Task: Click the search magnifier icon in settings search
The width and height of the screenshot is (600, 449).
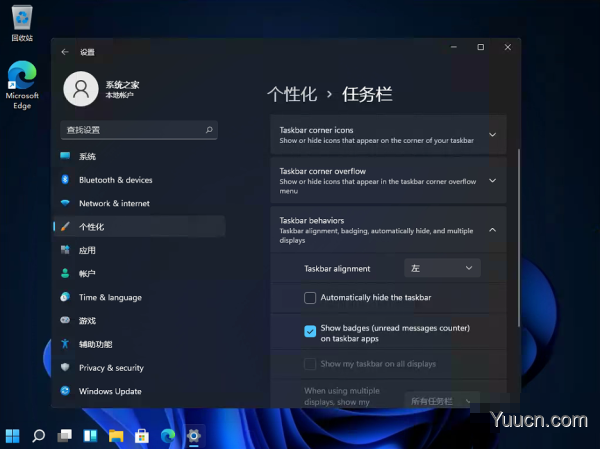Action: click(x=209, y=130)
